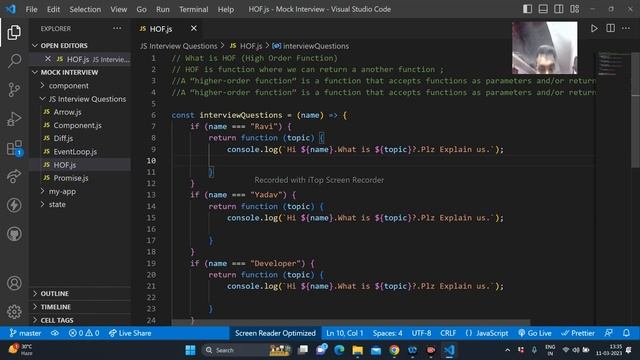Close HOF.js in Open Editors list
Viewport: 640px width, 360px height.
coord(48,59)
